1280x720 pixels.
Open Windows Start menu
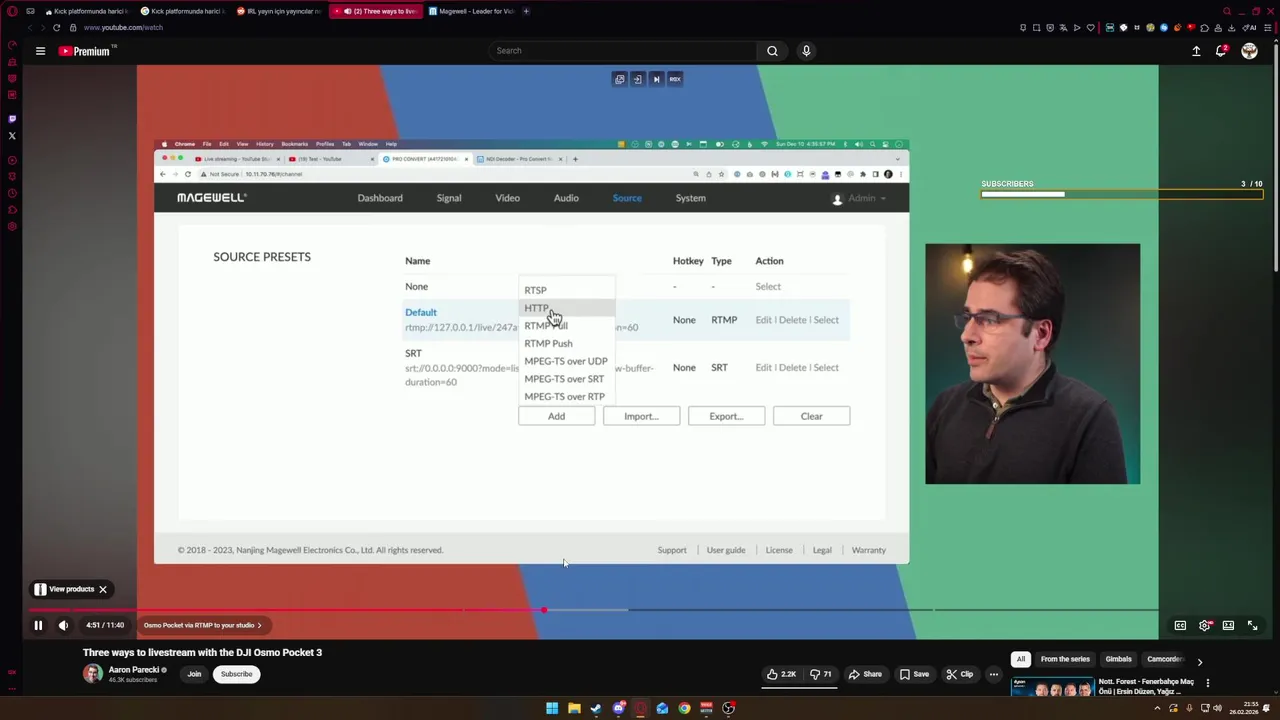pos(552,708)
